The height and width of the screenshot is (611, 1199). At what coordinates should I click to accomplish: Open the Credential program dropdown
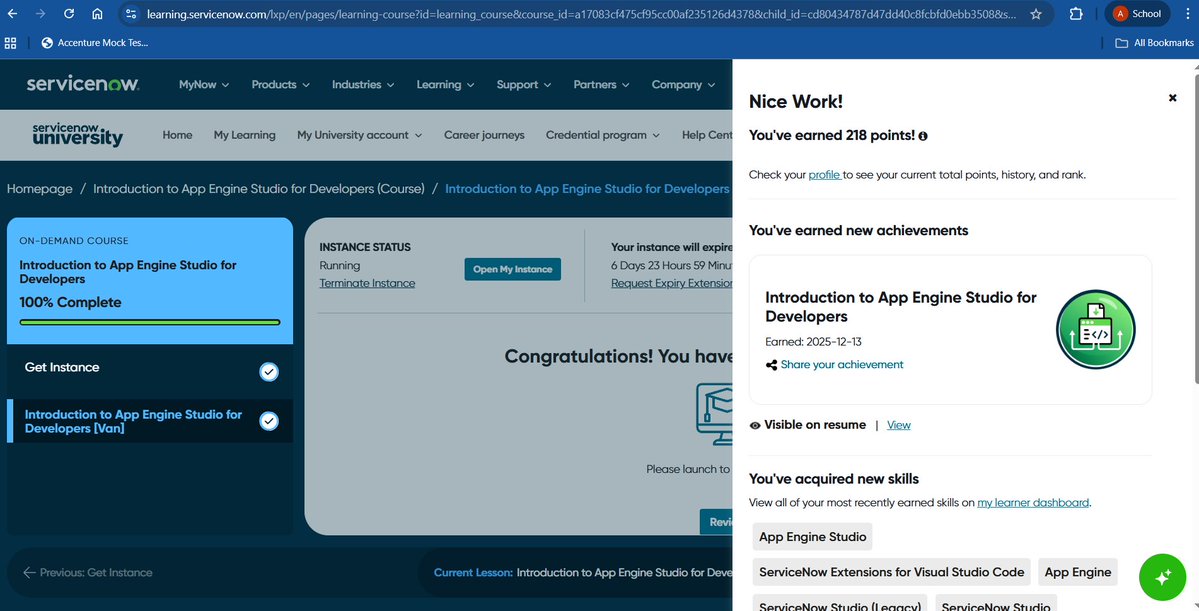pyautogui.click(x=603, y=135)
